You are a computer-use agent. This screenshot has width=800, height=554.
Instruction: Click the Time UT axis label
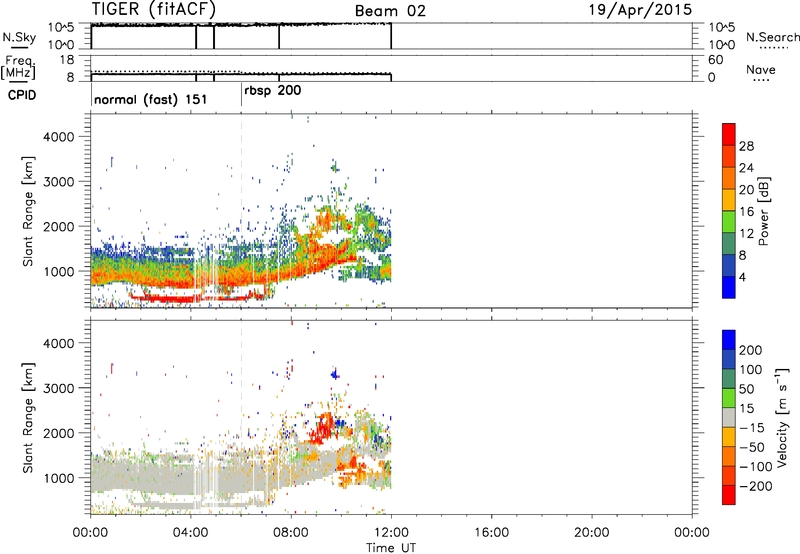391,548
